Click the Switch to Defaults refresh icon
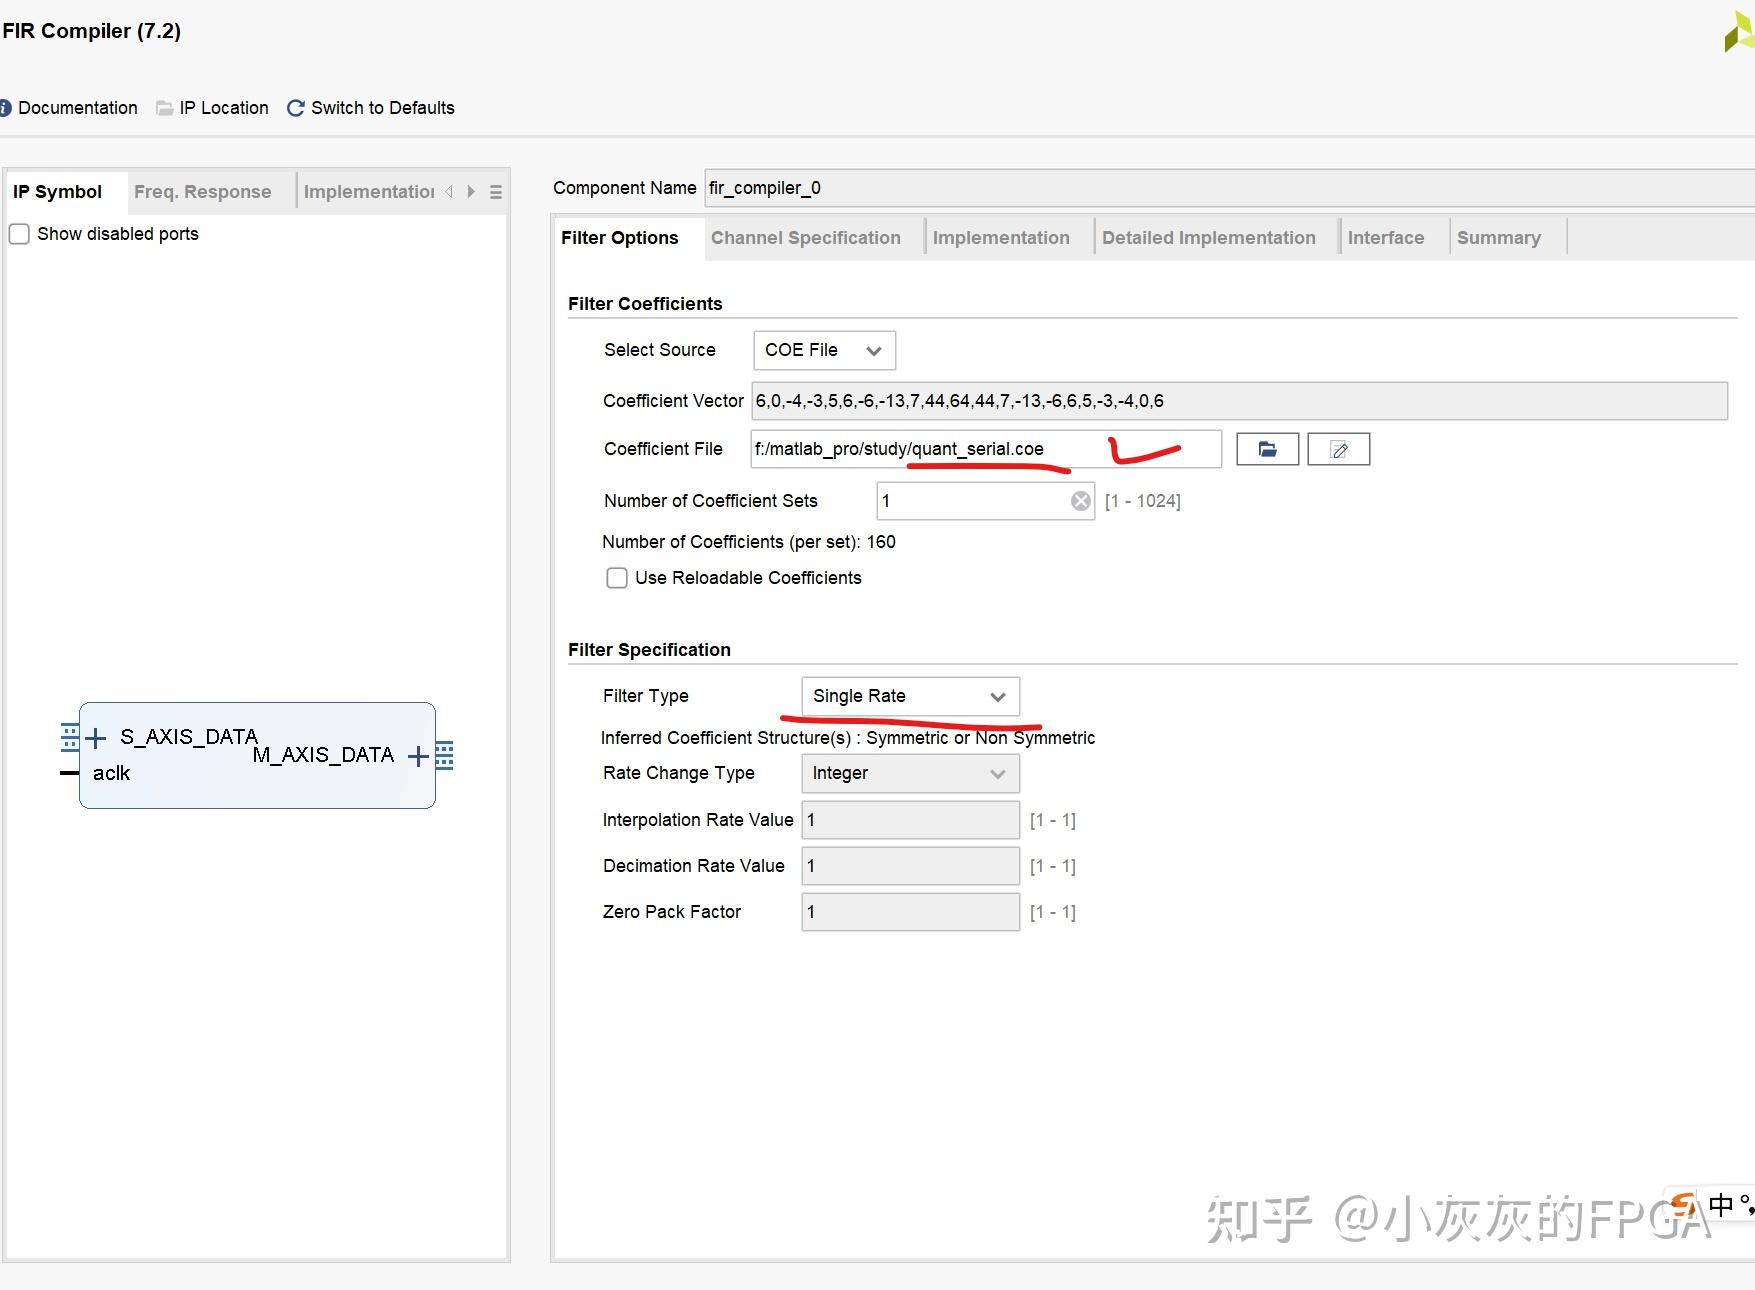The image size is (1755, 1290). tap(296, 107)
